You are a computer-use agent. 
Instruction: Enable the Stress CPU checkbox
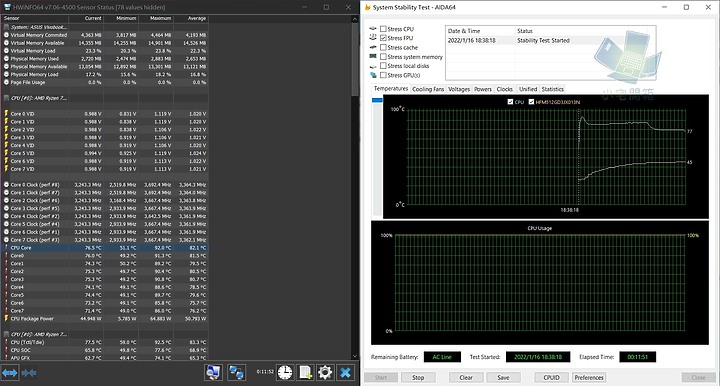[383, 29]
